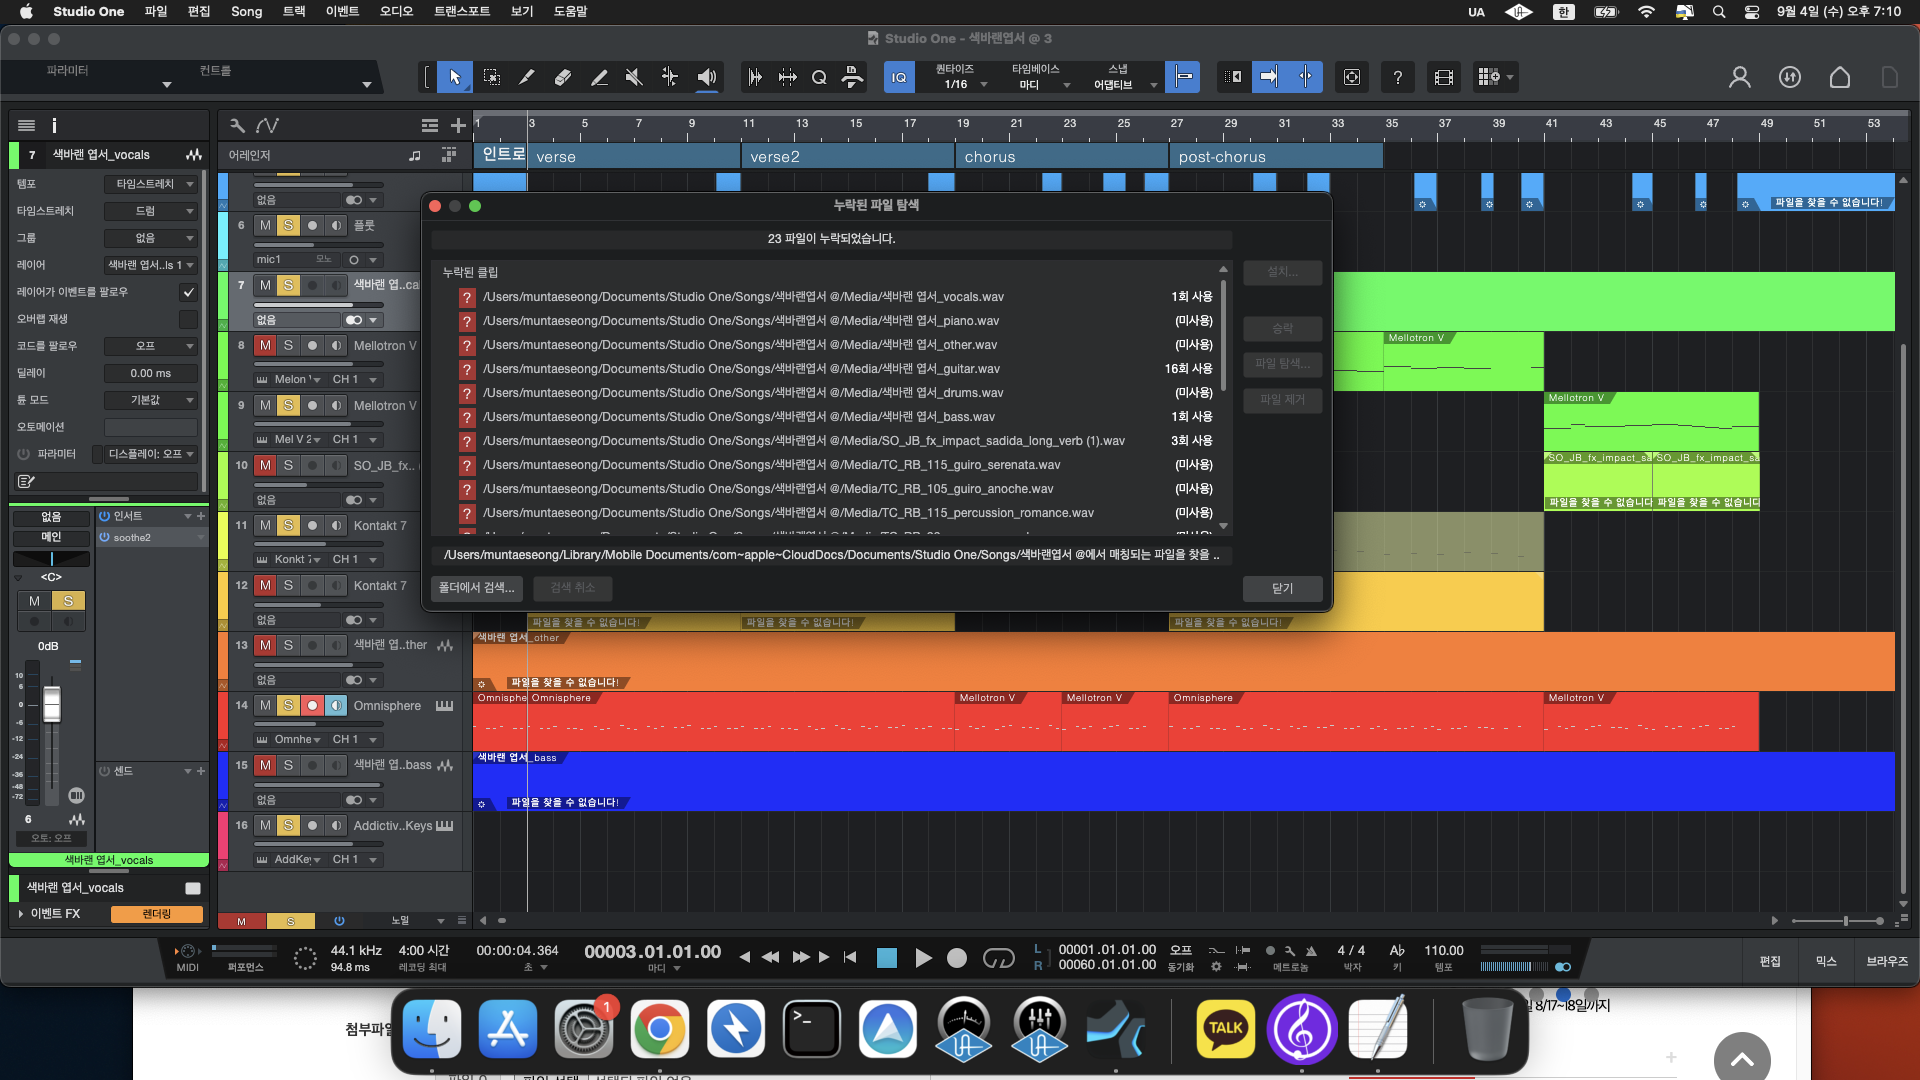Image resolution: width=1920 pixels, height=1080 pixels.
Task: Click the timeline zoom slider at bottom right
Action: click(x=1838, y=920)
